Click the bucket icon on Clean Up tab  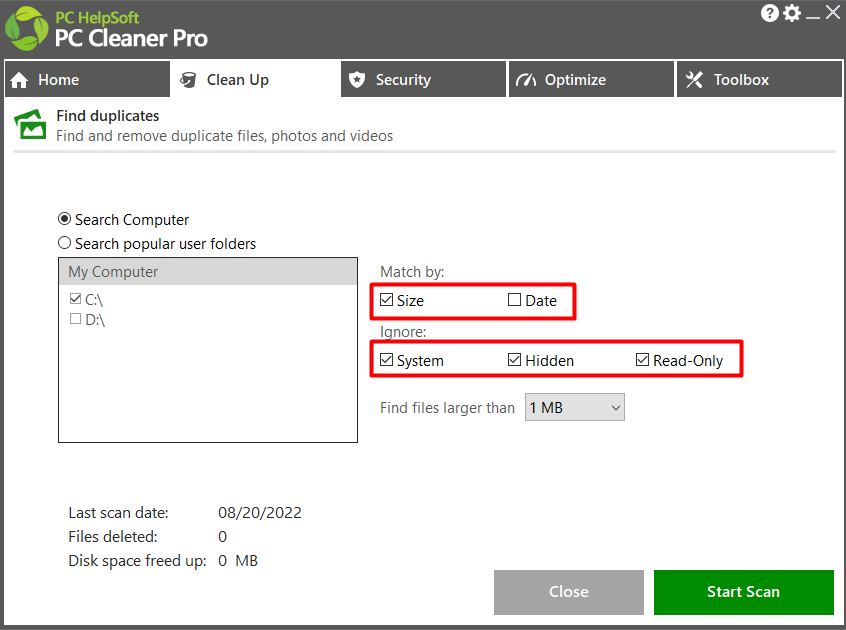coord(188,80)
